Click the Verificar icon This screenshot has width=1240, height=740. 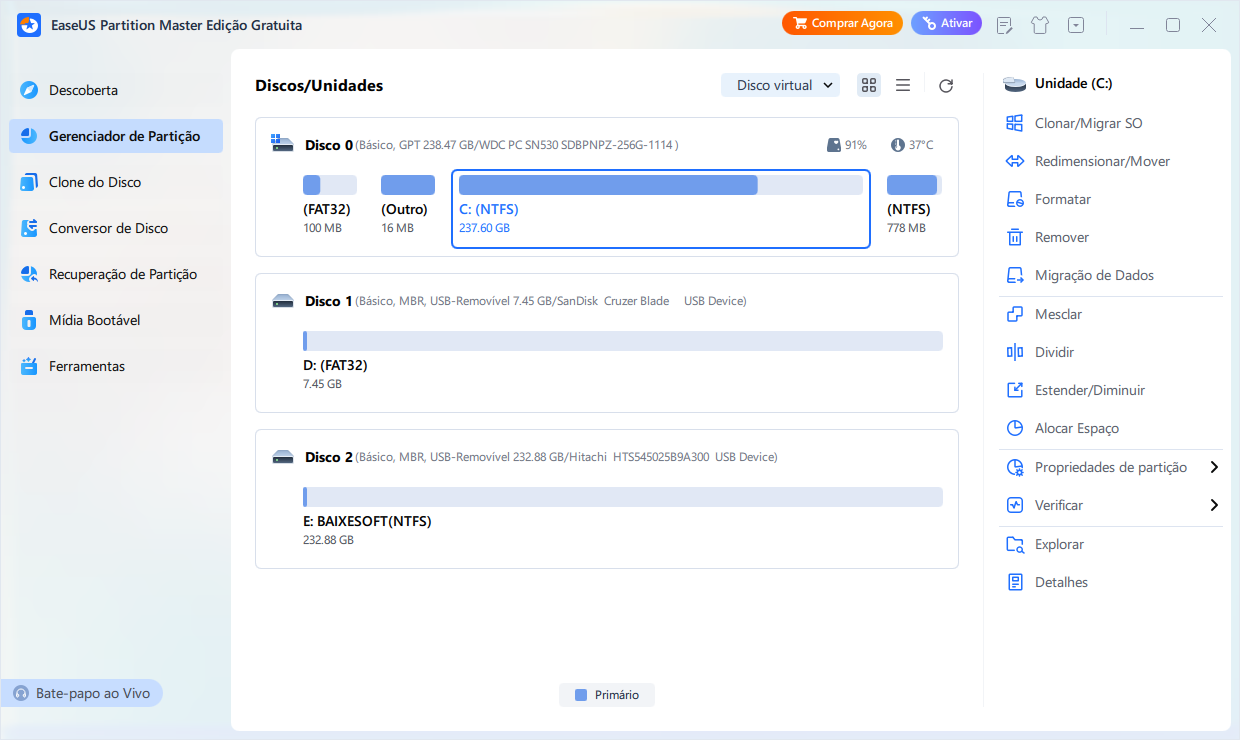(x=1015, y=505)
